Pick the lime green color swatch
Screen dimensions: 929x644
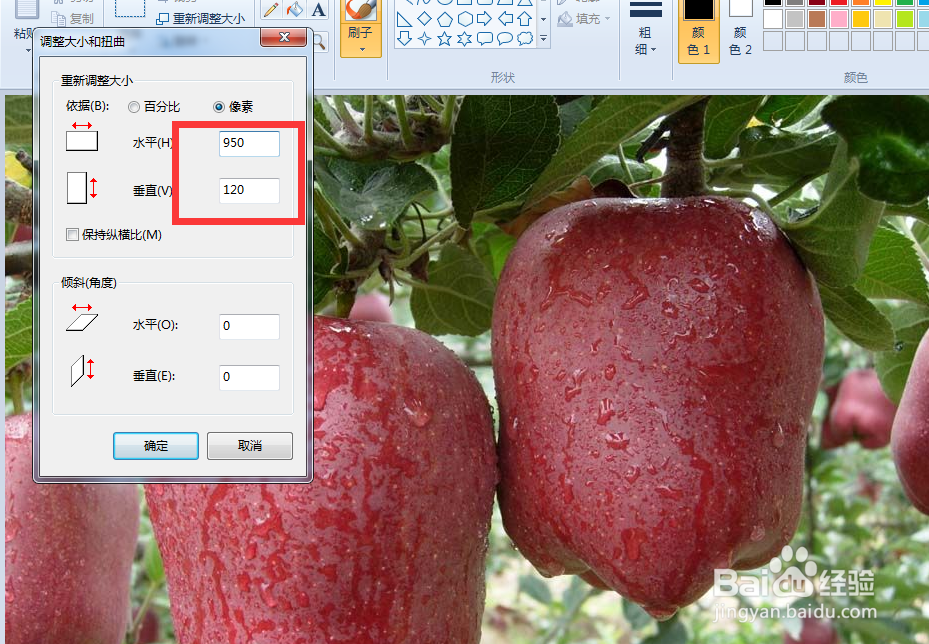click(x=904, y=18)
